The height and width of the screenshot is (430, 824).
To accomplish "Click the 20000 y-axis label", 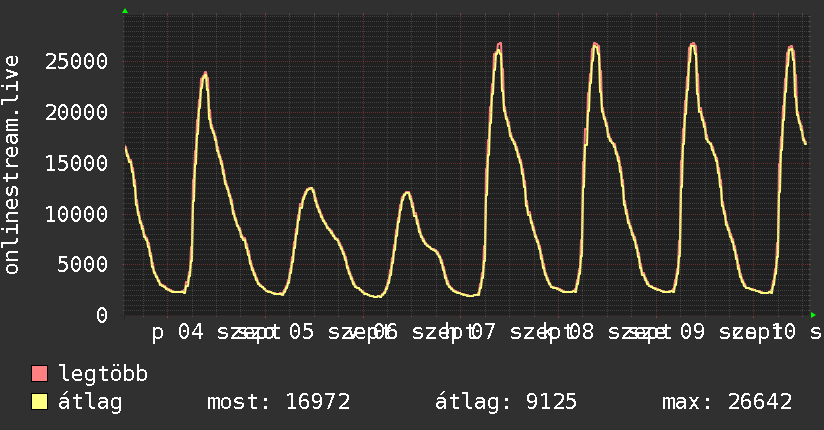I will pos(76,112).
